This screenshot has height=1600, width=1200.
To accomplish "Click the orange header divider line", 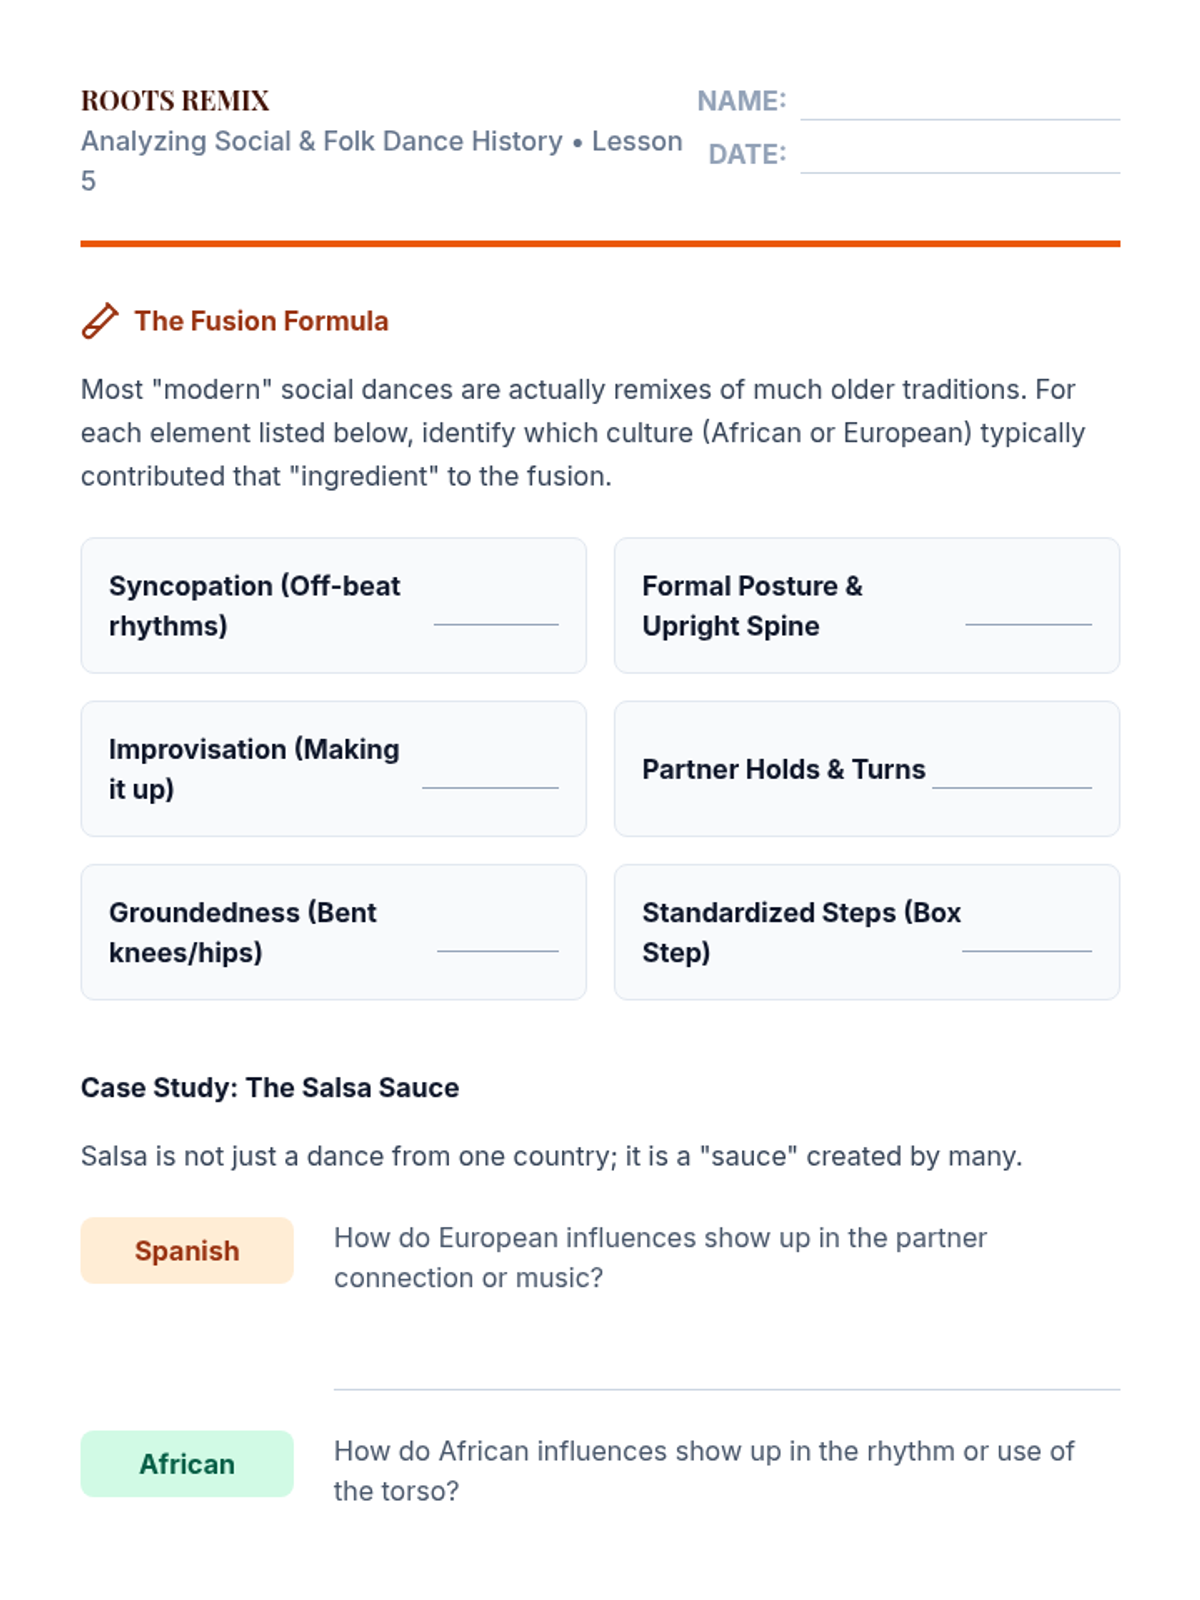I will (600, 243).
